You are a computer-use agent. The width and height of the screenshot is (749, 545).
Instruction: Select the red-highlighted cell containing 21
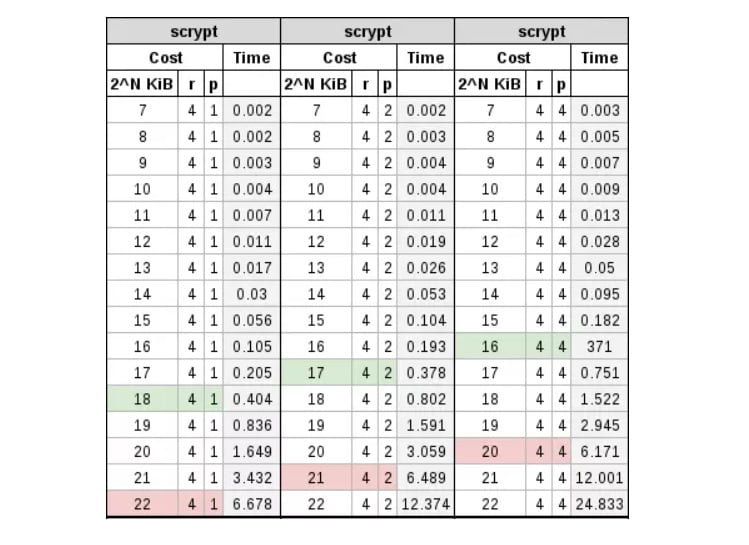point(316,478)
